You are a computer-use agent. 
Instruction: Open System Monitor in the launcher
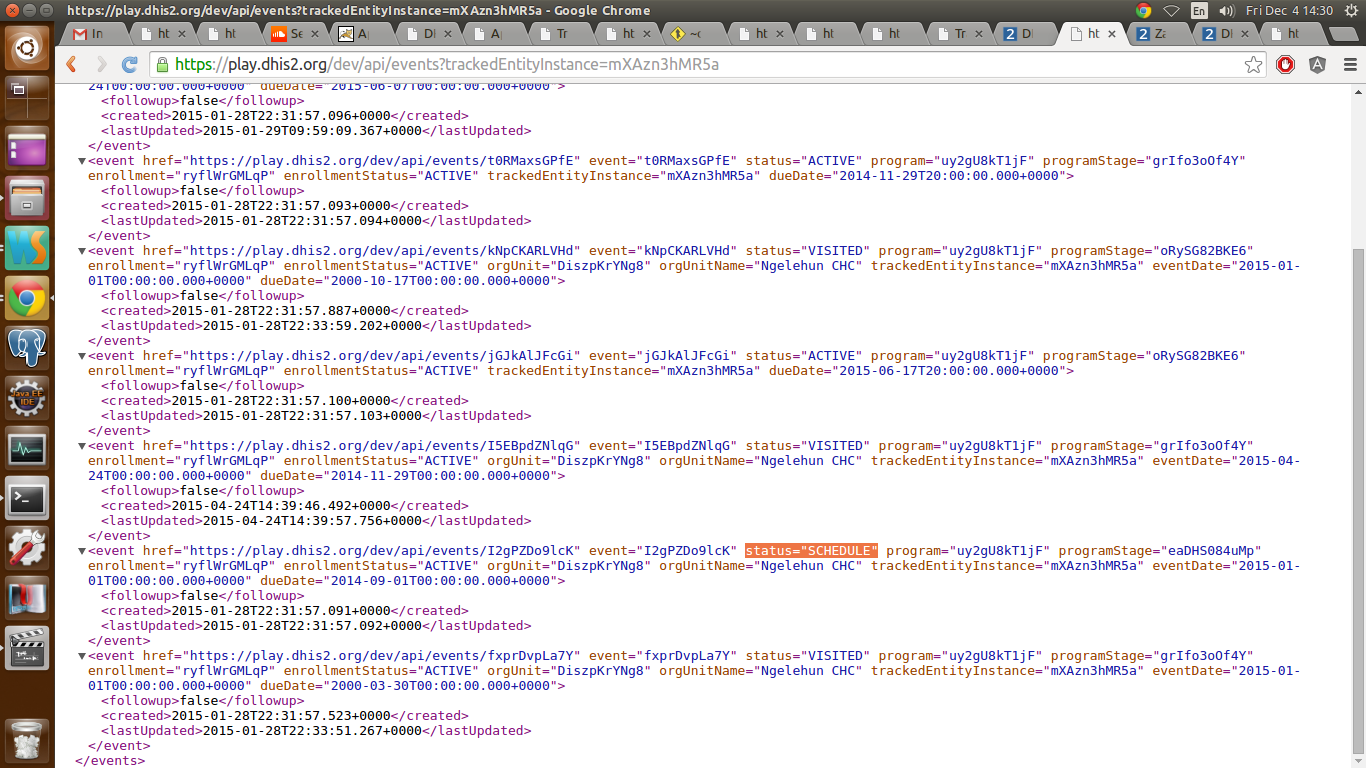pos(27,448)
